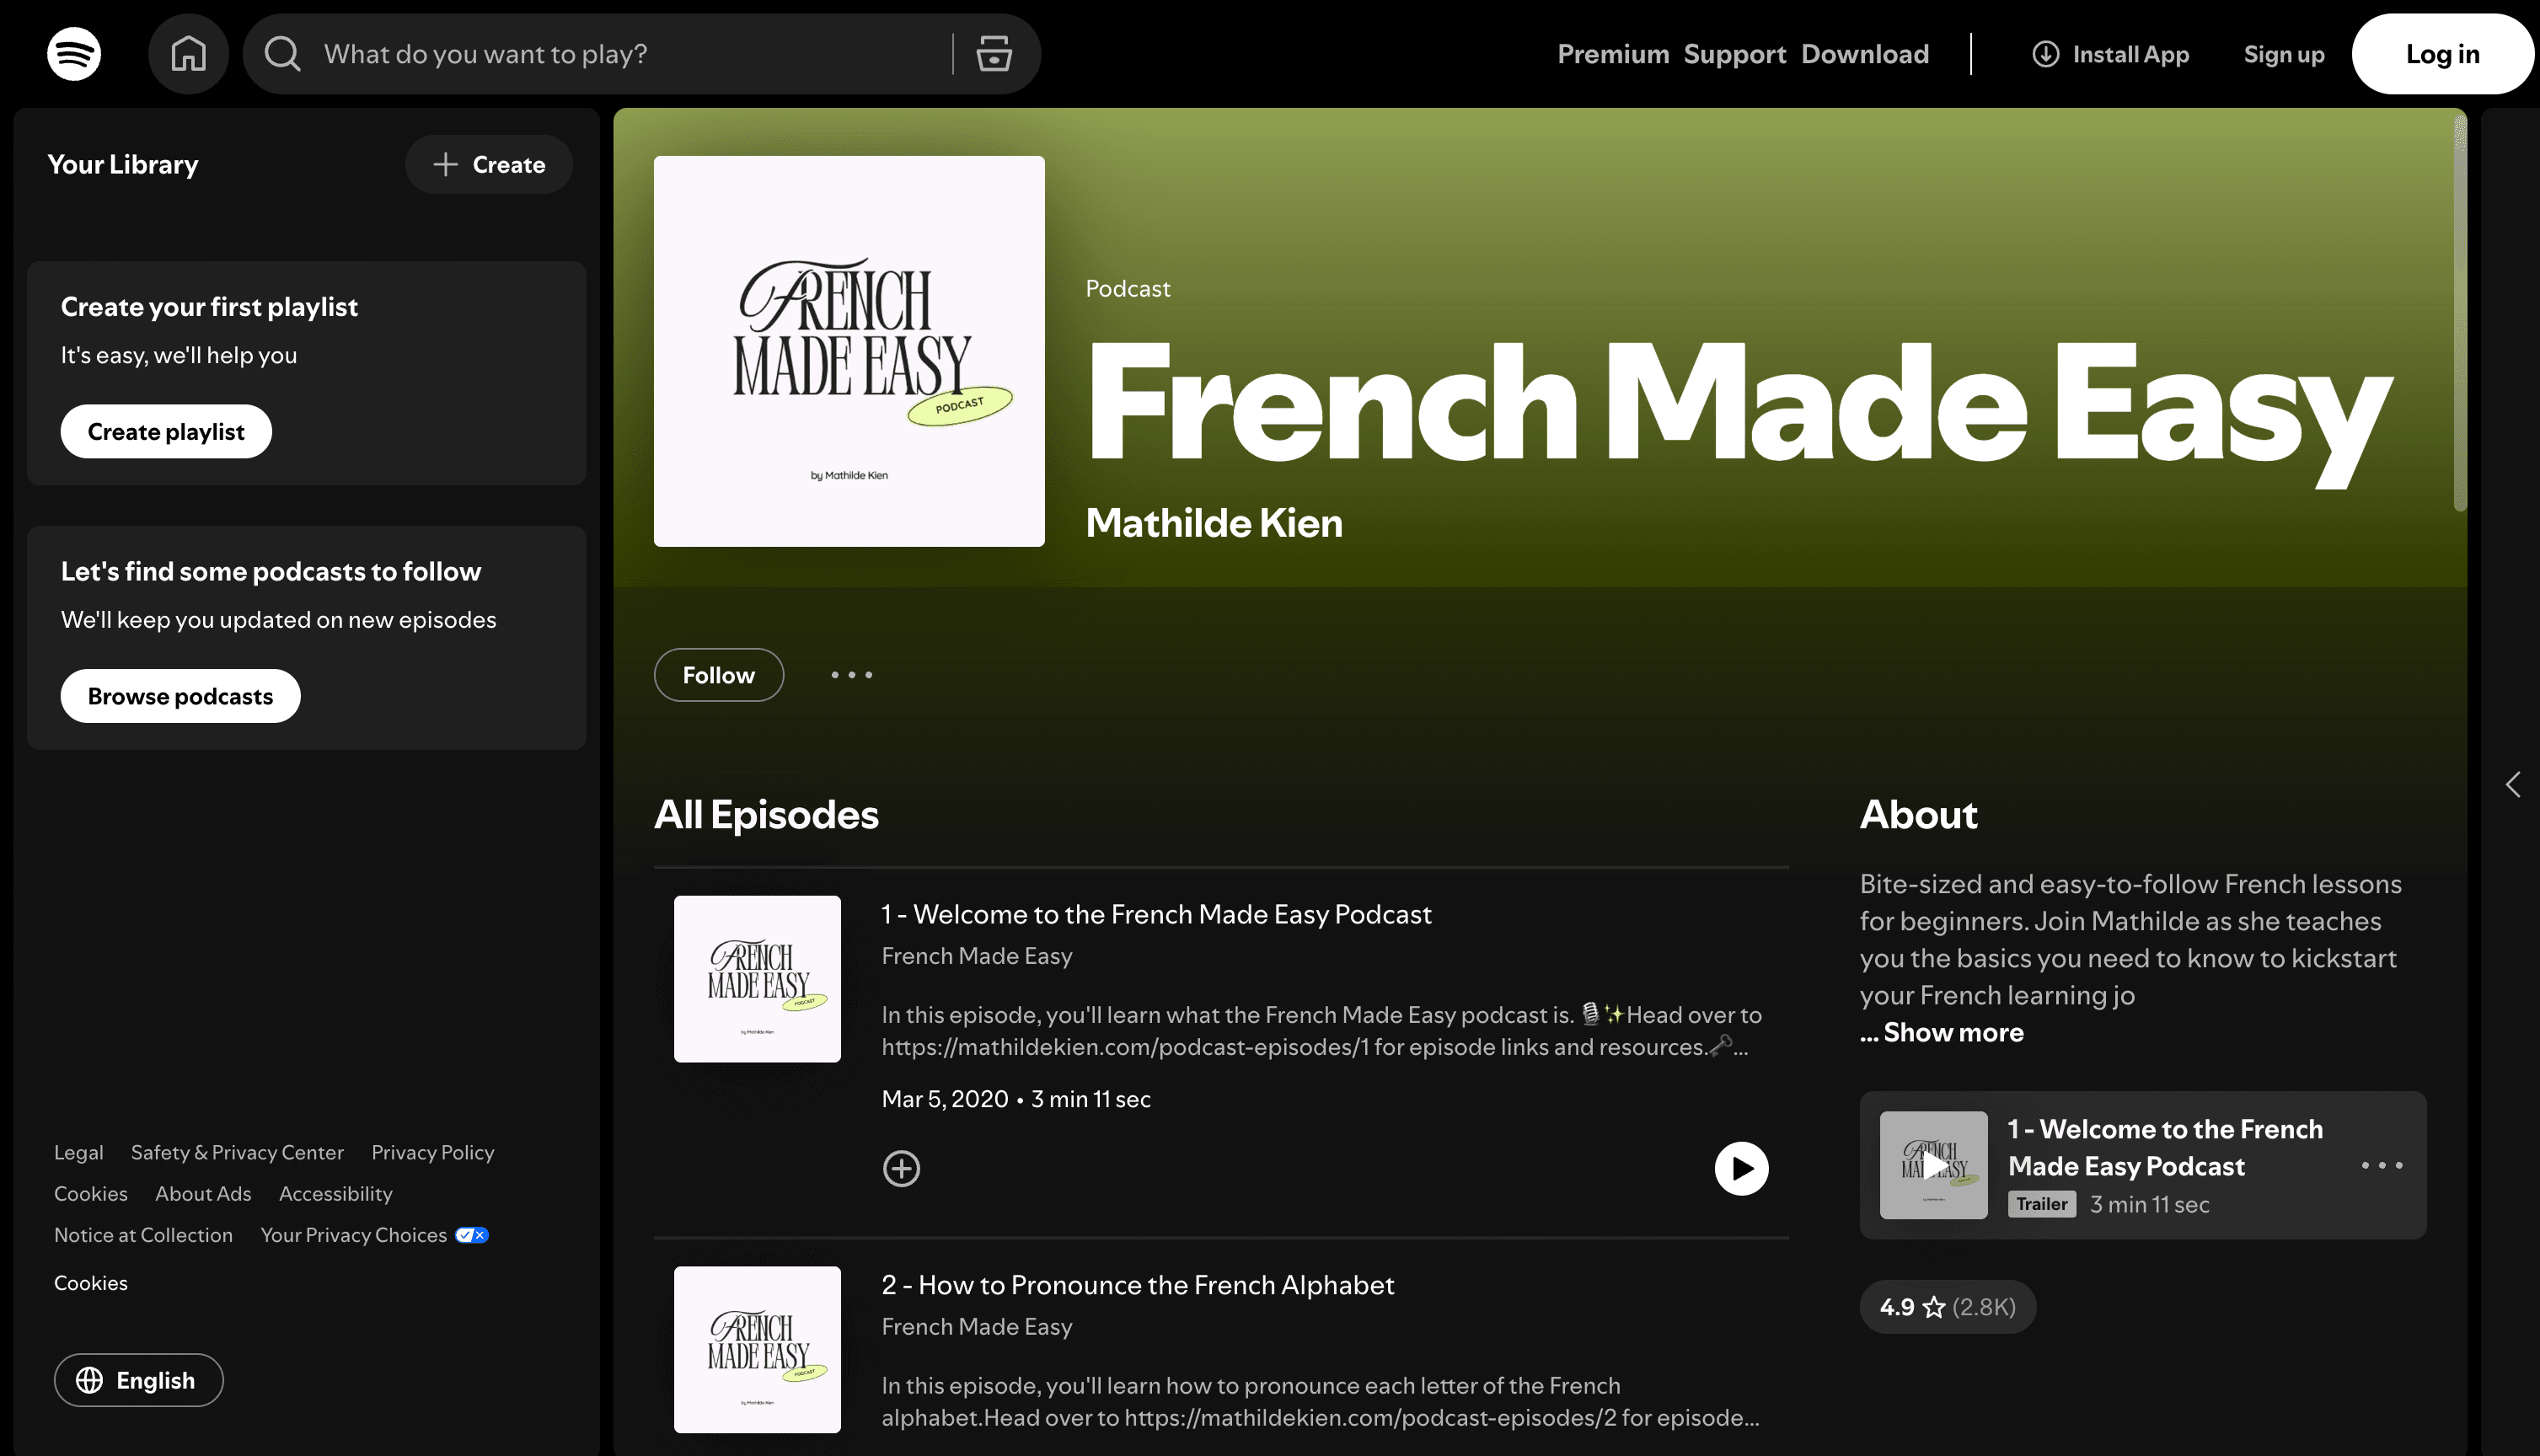Click the 'Your Library' heading
The height and width of the screenshot is (1456, 2540).
pos(123,164)
